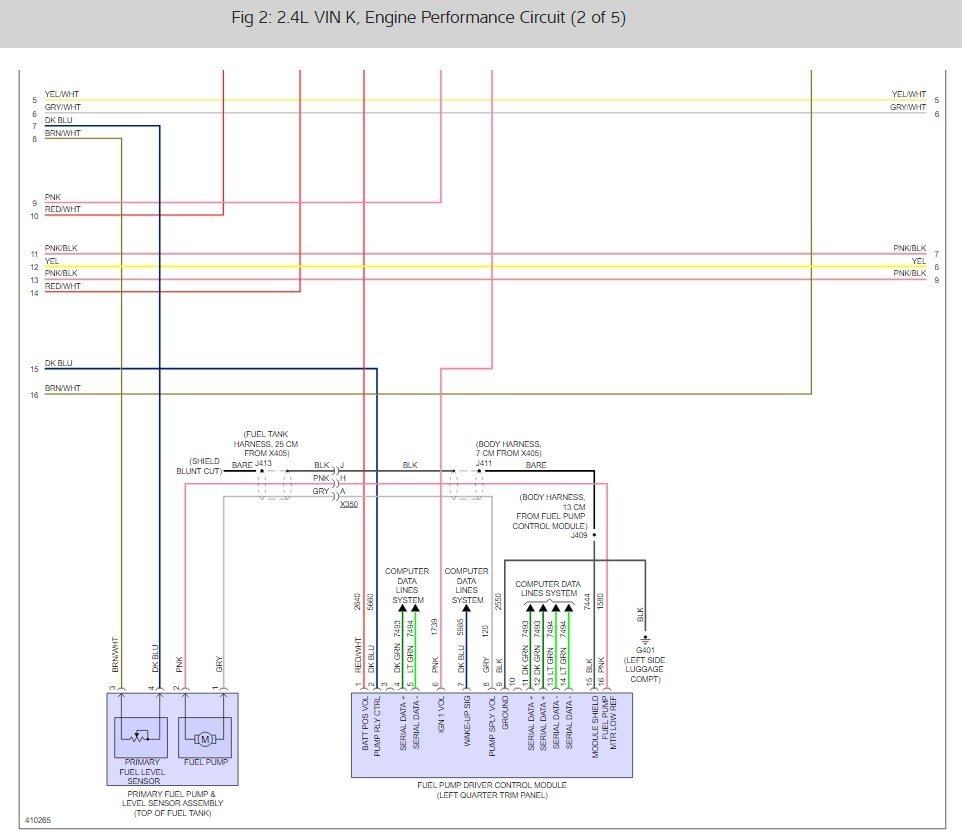Click the 'PRIMARY FUEL LEVEL SENSOR' label
The image size is (962, 838).
pyautogui.click(x=142, y=772)
